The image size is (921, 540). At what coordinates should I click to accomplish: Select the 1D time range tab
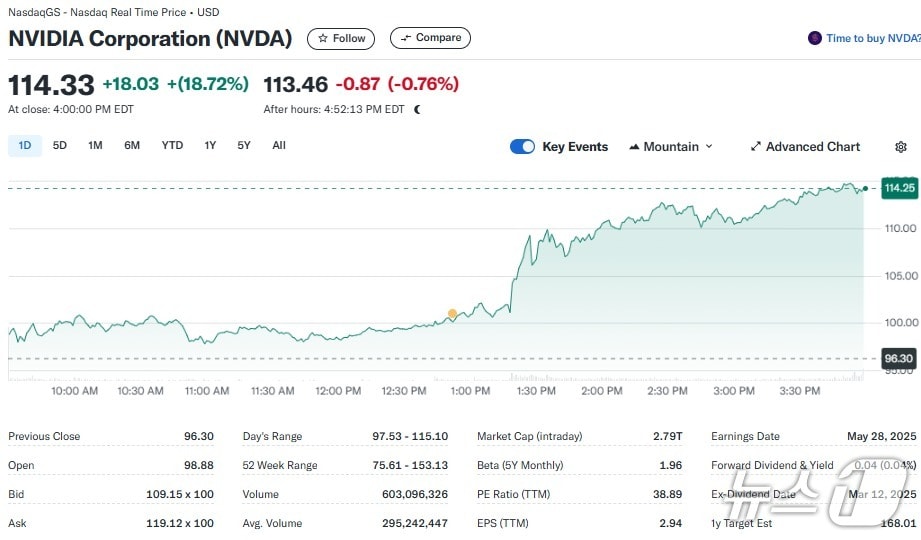(25, 146)
